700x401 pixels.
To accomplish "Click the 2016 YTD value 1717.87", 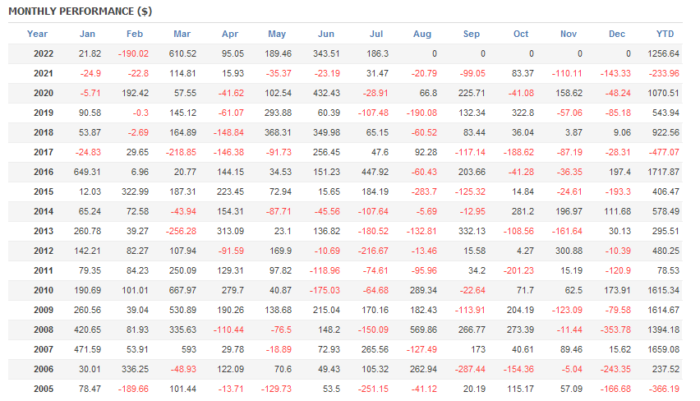I will coord(663,172).
